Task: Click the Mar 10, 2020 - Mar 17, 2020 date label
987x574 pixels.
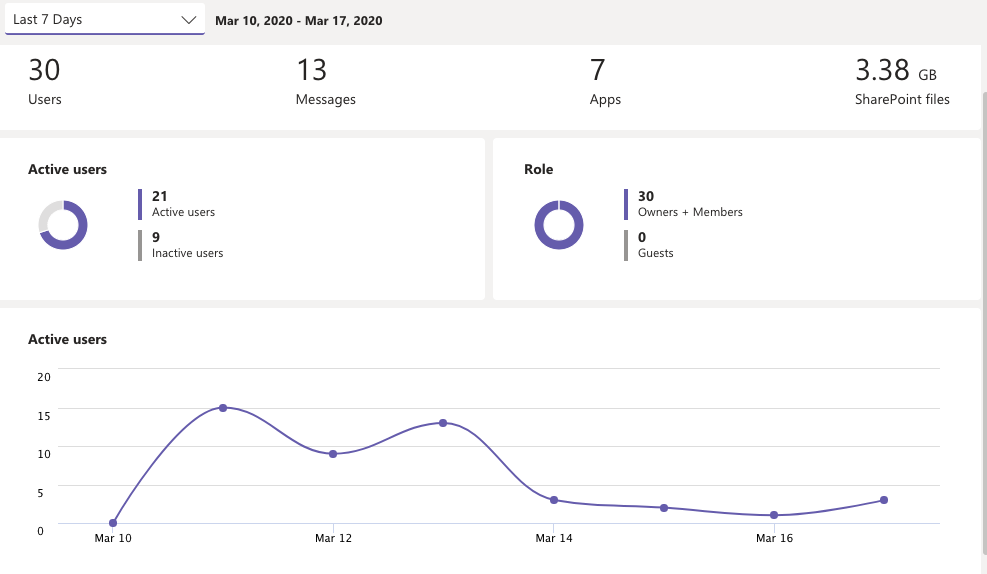Action: click(x=298, y=20)
